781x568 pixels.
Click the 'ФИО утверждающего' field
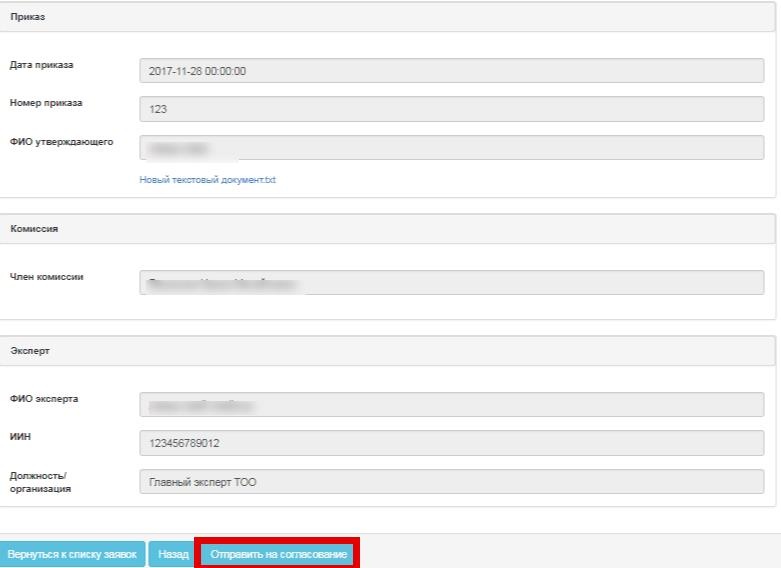[x=451, y=147]
